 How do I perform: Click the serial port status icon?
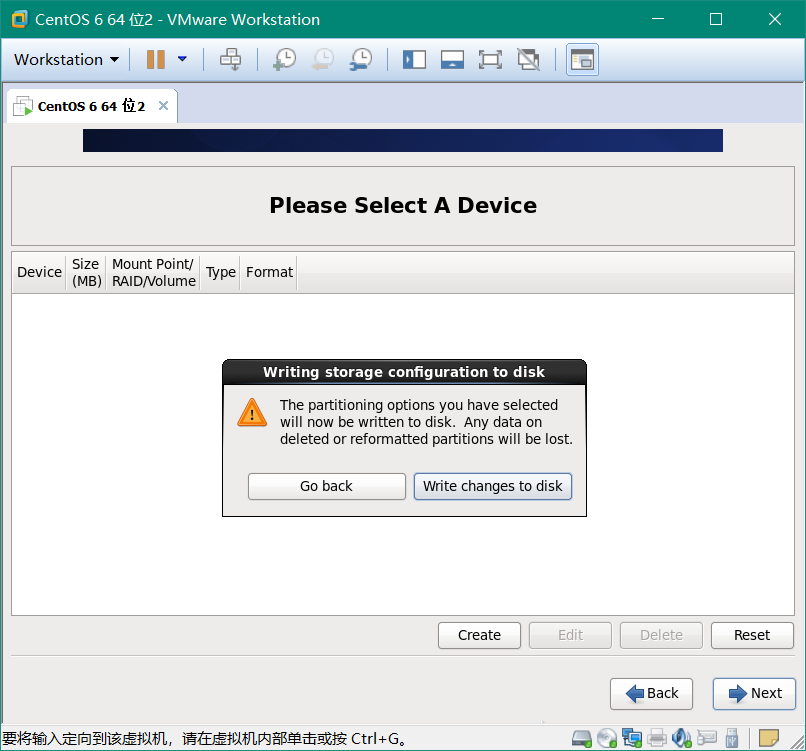707,739
